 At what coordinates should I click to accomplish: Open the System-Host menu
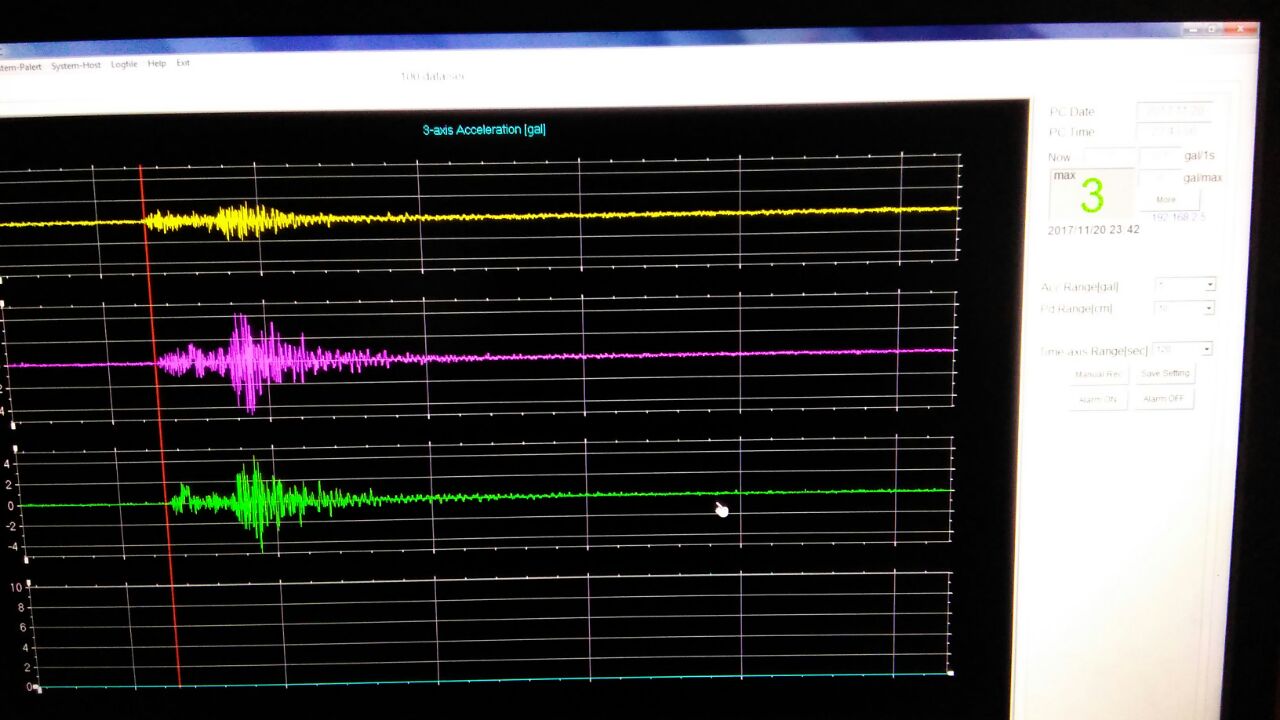76,66
